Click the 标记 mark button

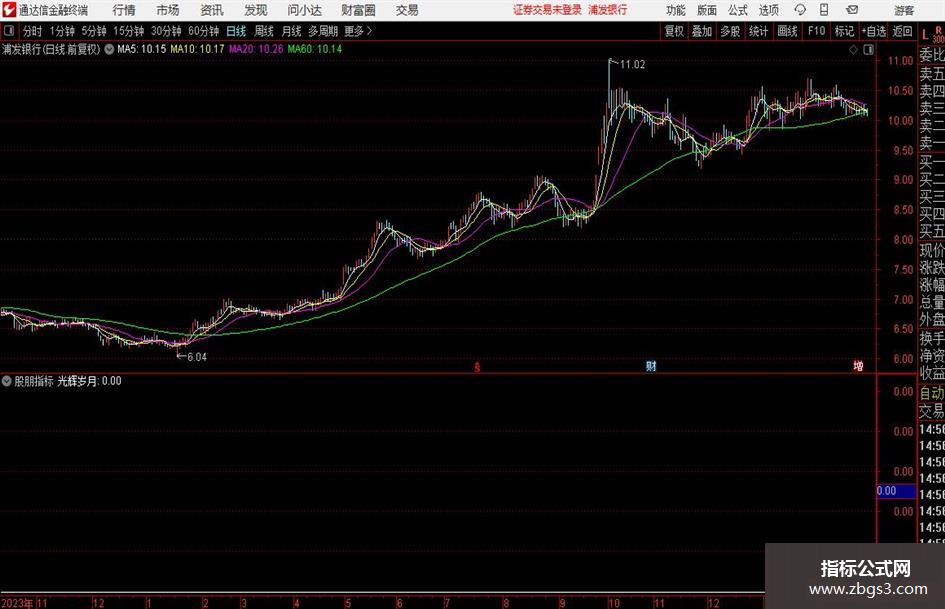click(x=844, y=31)
